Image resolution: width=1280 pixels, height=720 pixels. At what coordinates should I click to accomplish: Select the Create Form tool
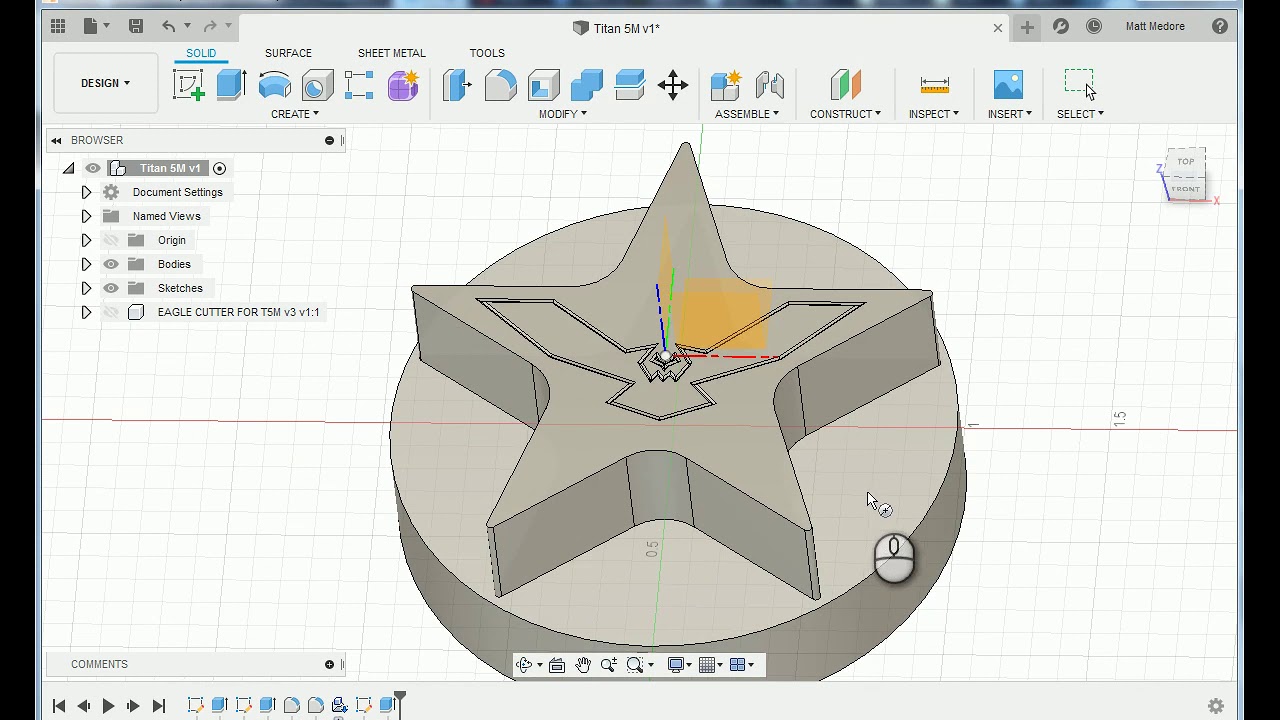click(403, 85)
